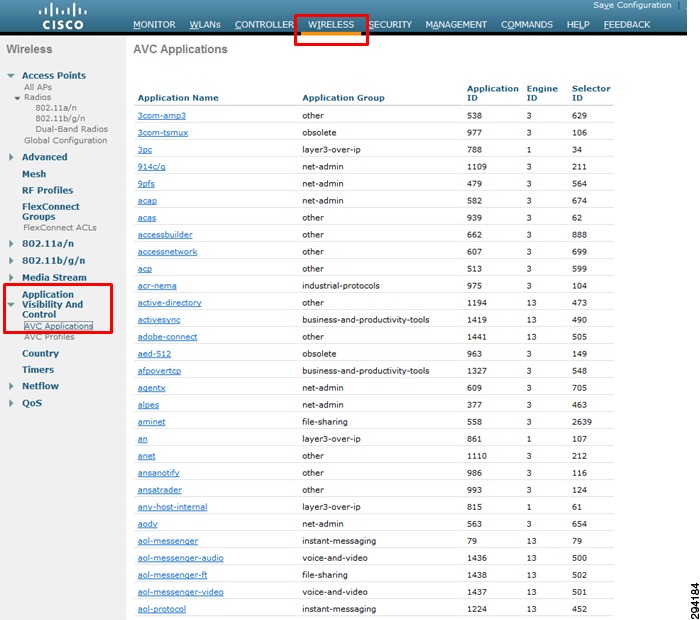Open the 3pc application link
This screenshot has height=620, width=700.
pos(145,150)
